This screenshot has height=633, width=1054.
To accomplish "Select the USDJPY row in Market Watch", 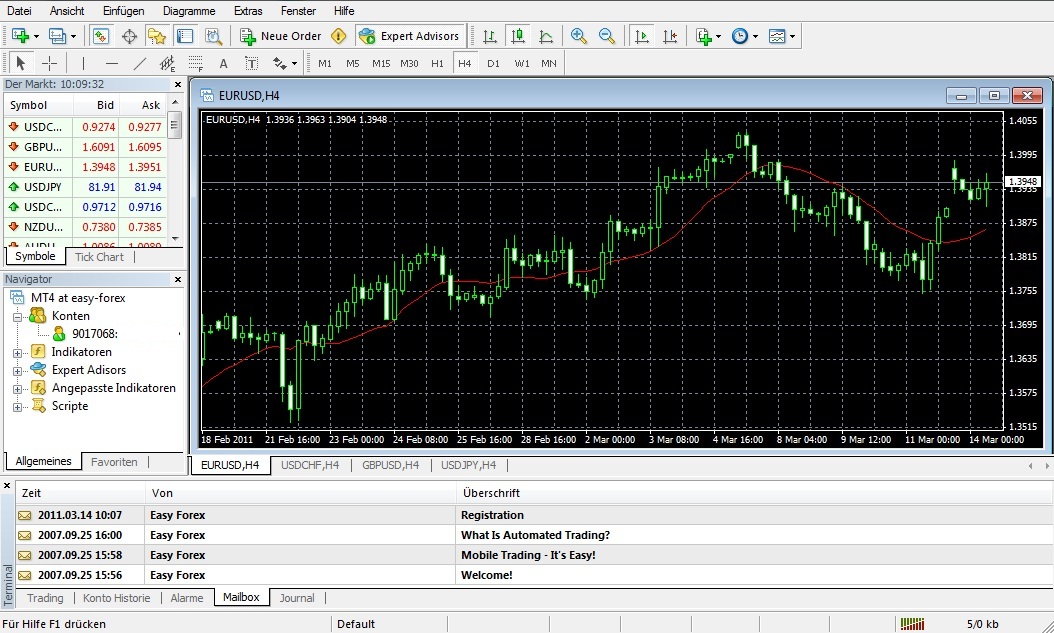I will click(x=85, y=187).
